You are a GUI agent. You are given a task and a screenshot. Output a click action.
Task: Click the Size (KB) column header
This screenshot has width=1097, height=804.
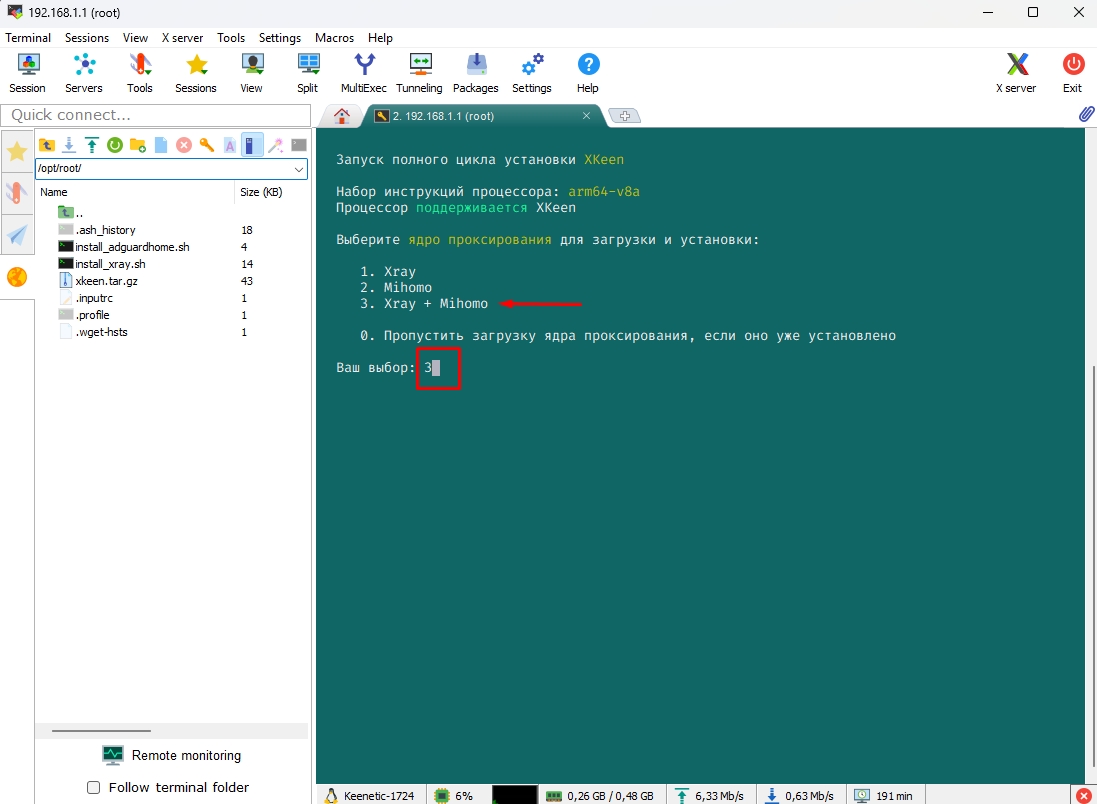[261, 192]
